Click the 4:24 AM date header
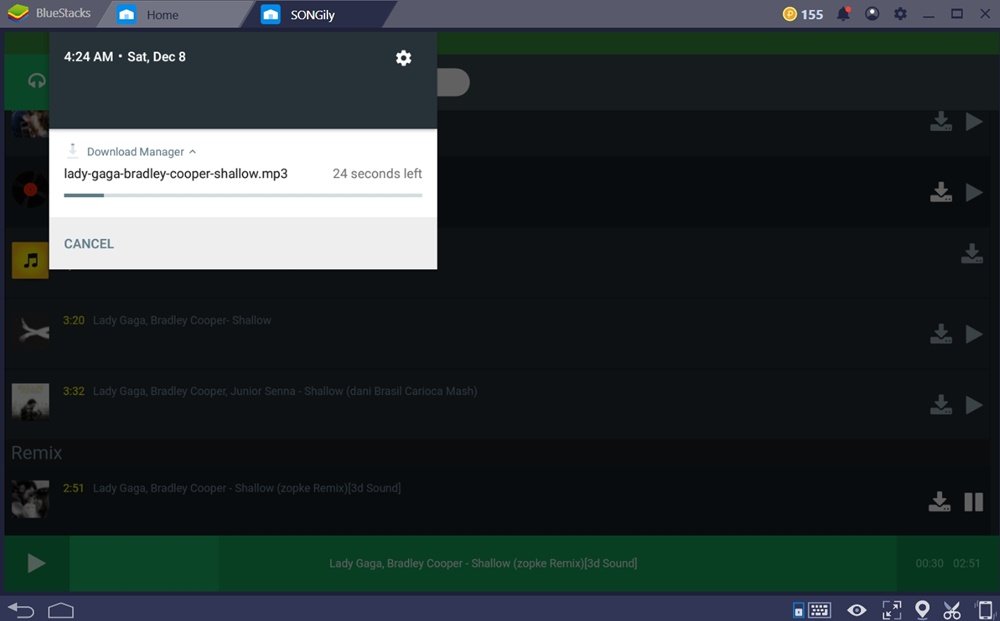The height and width of the screenshot is (621, 1000). point(124,57)
